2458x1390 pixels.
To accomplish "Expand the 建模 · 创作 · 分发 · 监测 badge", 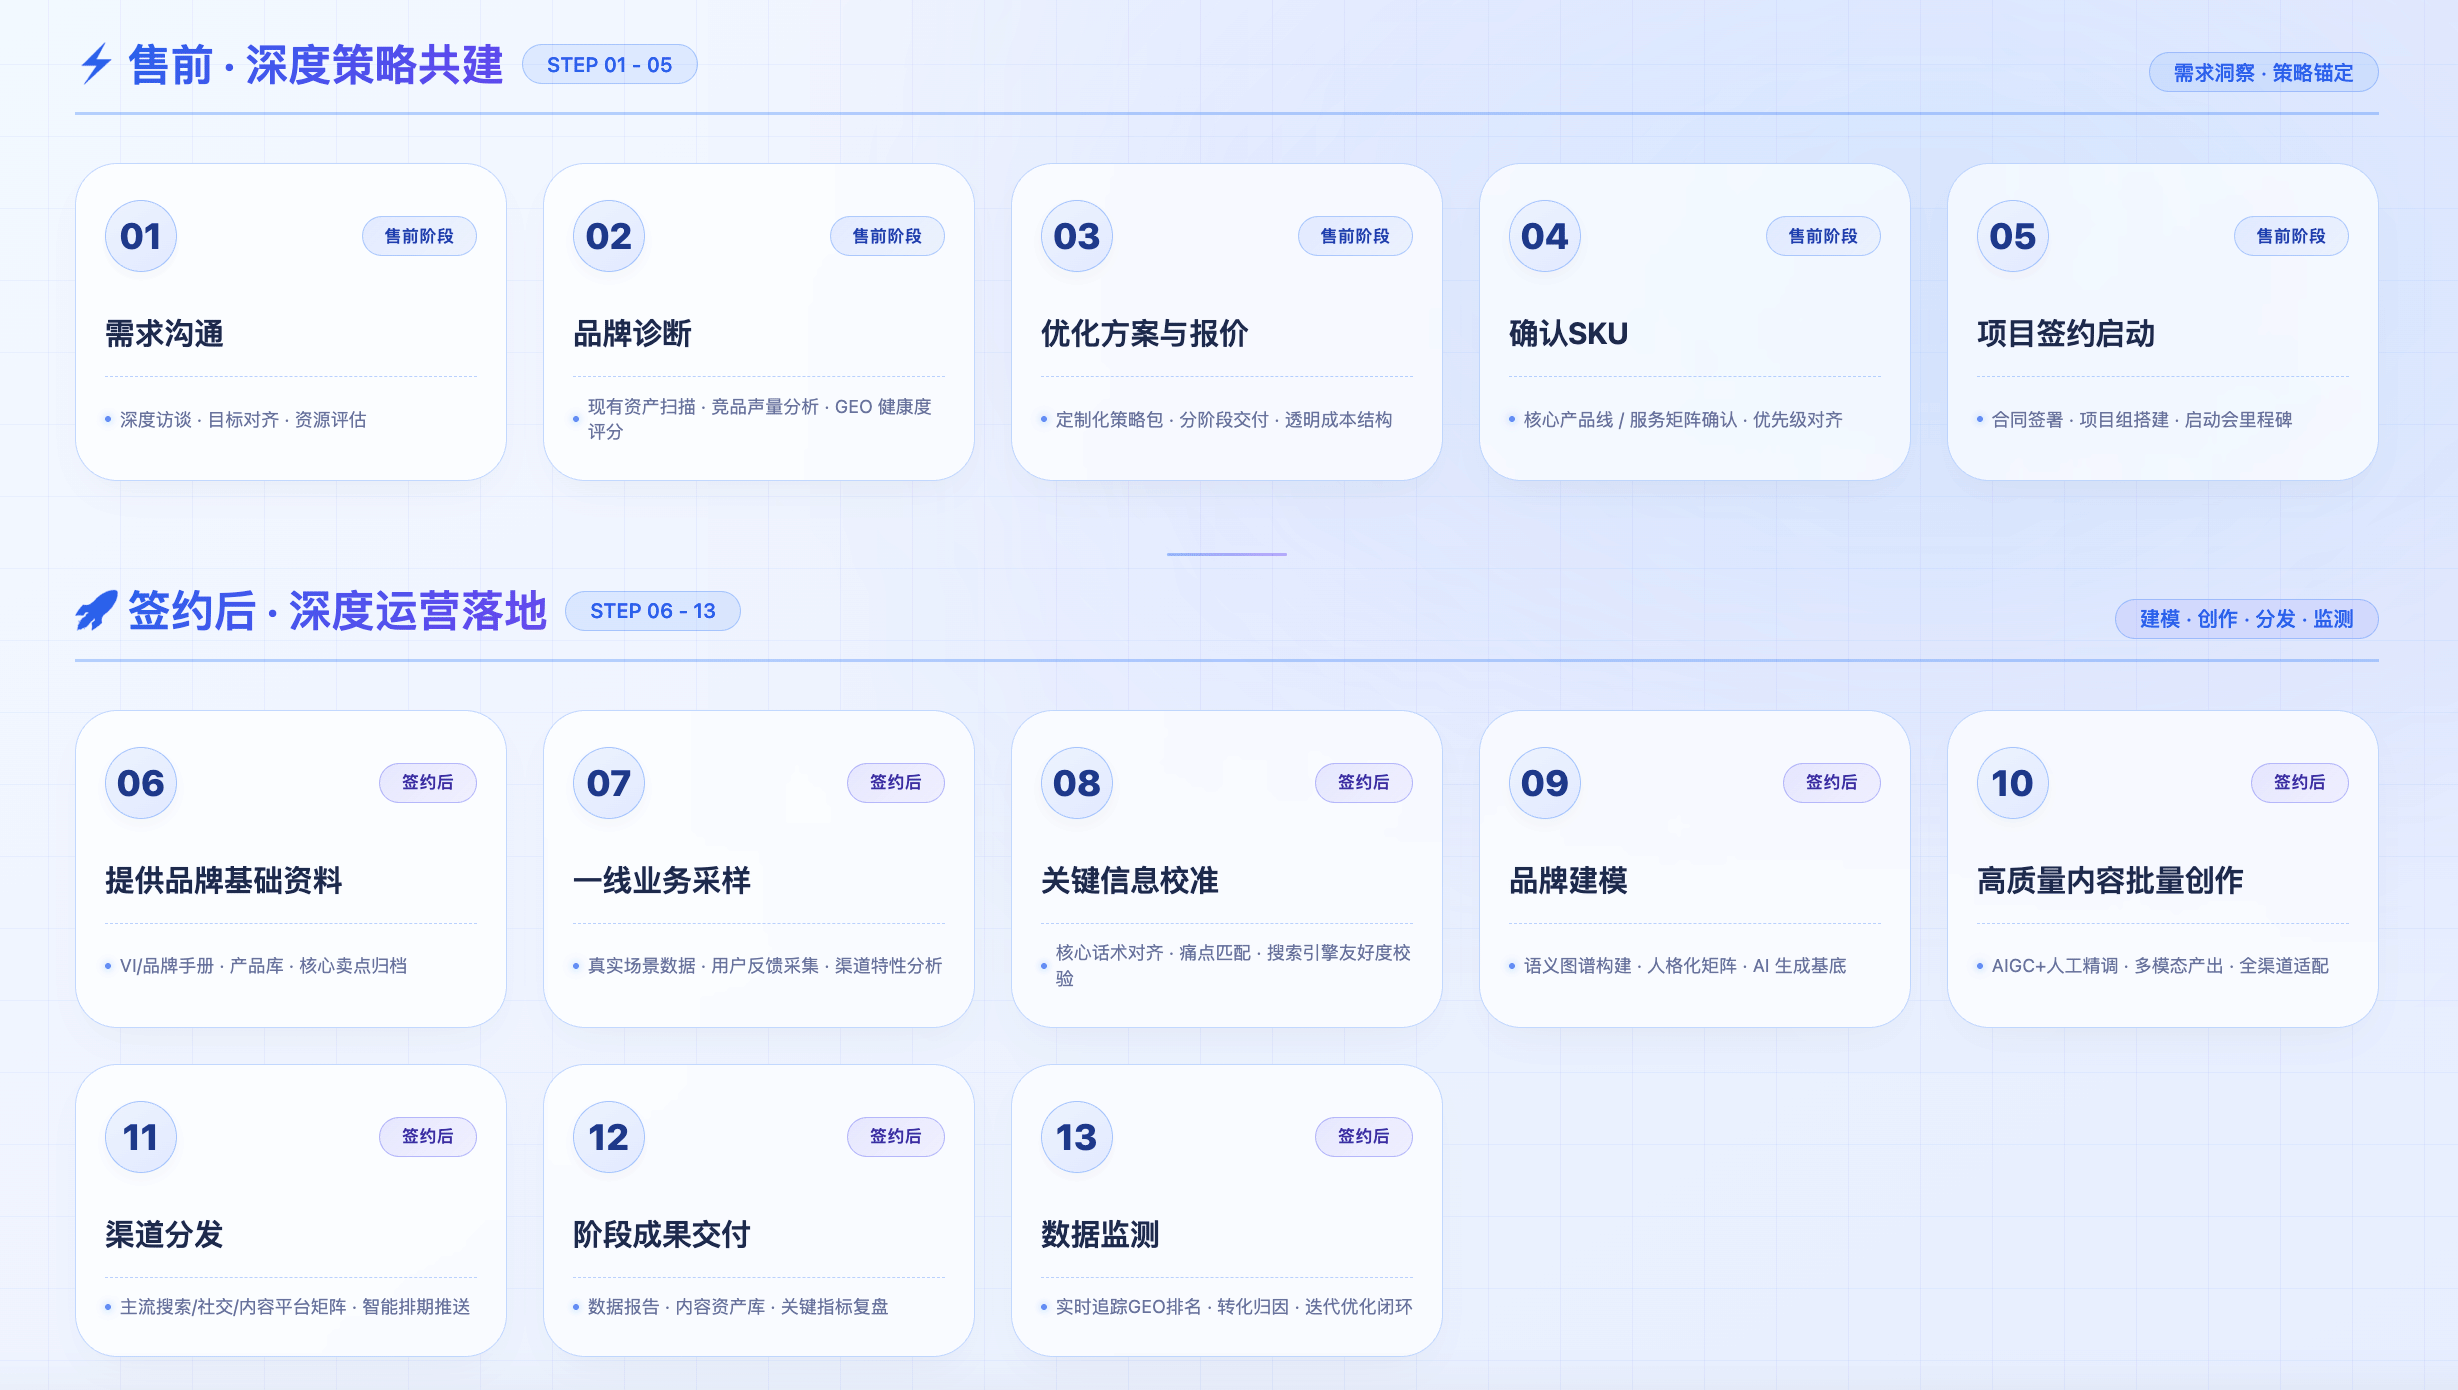I will [2245, 619].
